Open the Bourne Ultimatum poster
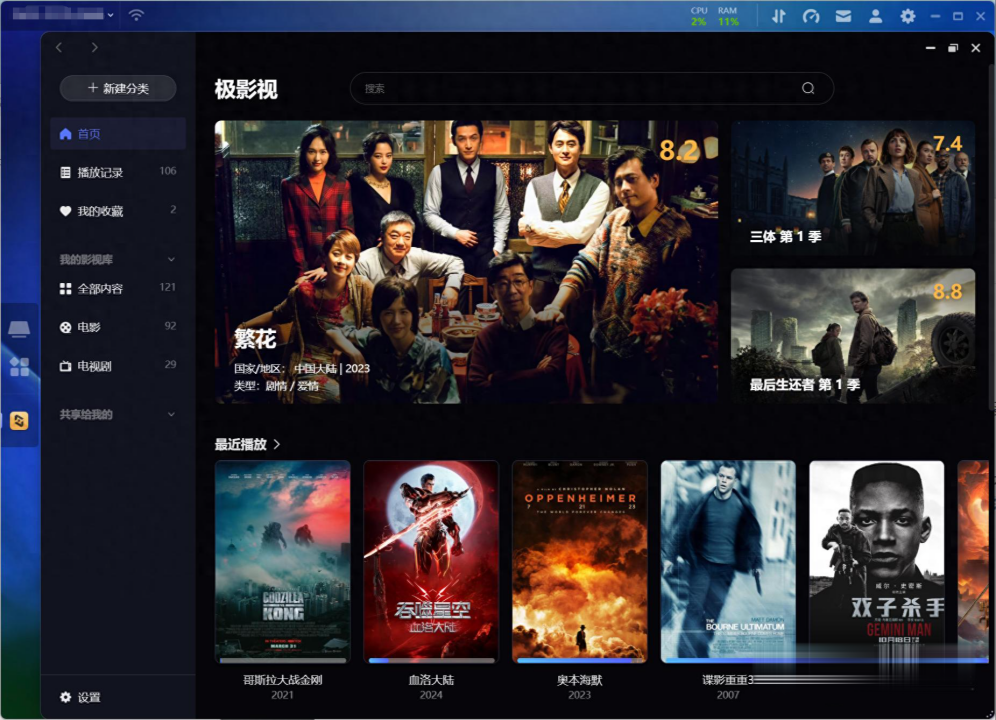 point(728,561)
